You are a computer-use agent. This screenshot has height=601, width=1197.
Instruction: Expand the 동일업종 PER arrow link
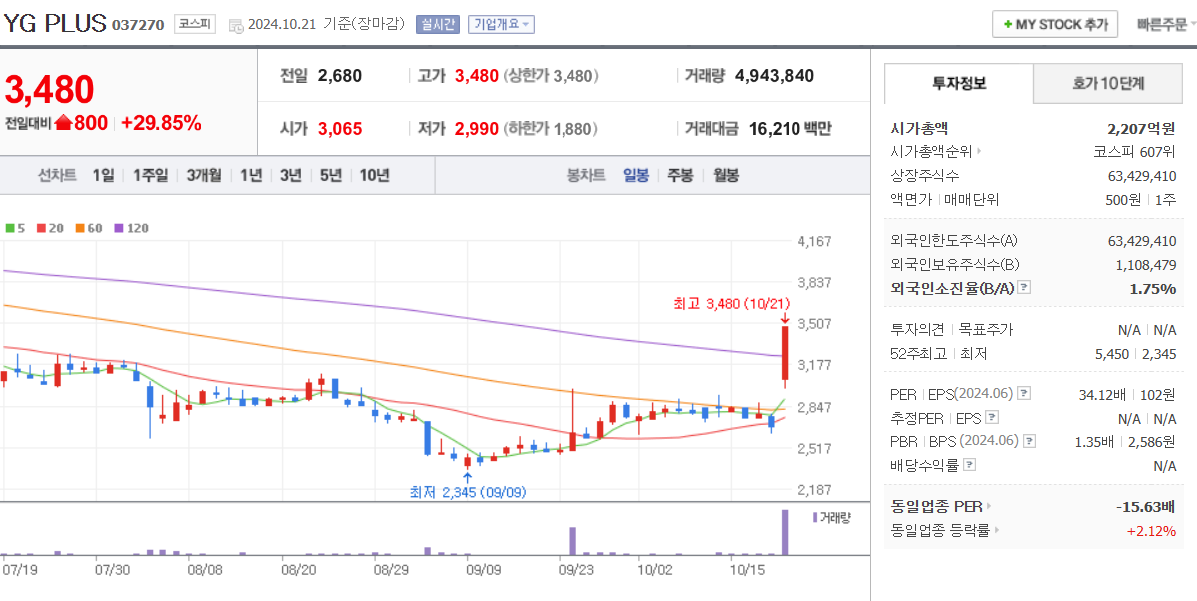[x=989, y=506]
